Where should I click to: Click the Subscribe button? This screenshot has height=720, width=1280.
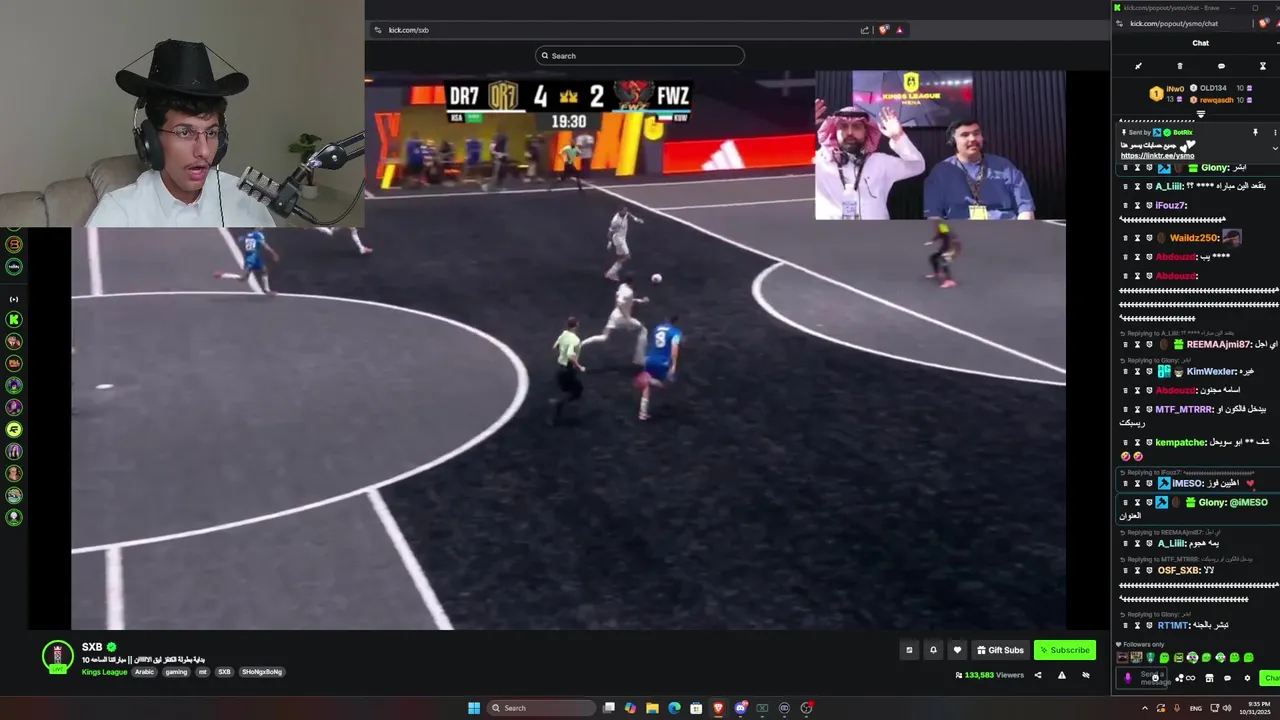[1065, 650]
